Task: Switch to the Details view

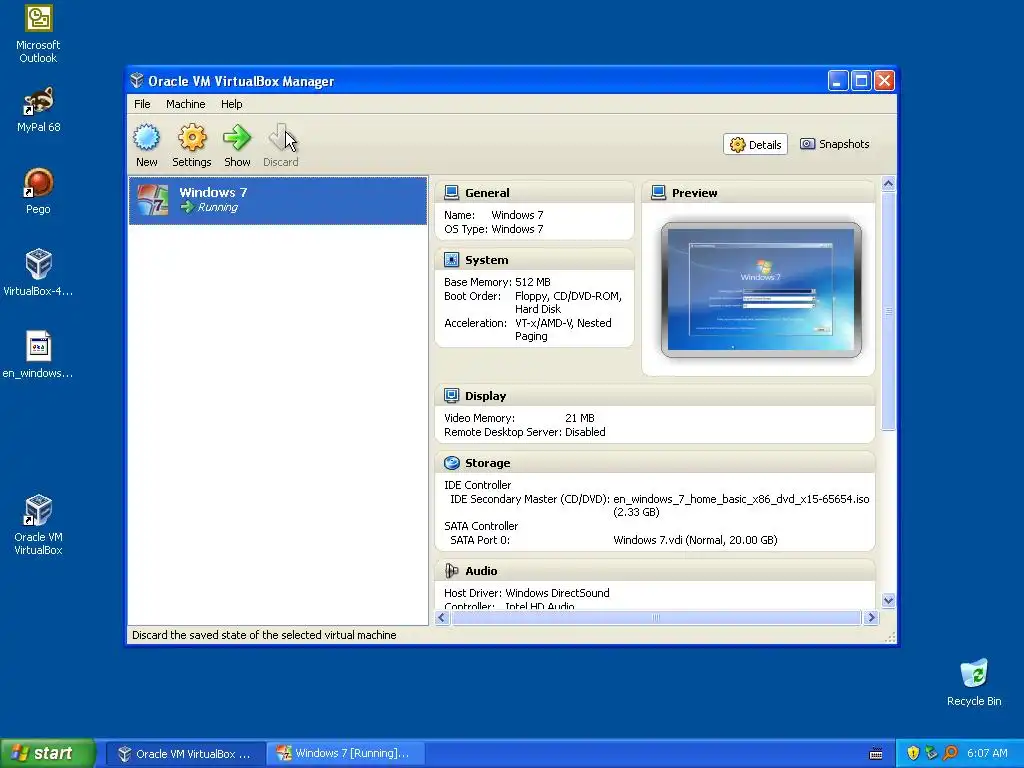Action: (755, 144)
